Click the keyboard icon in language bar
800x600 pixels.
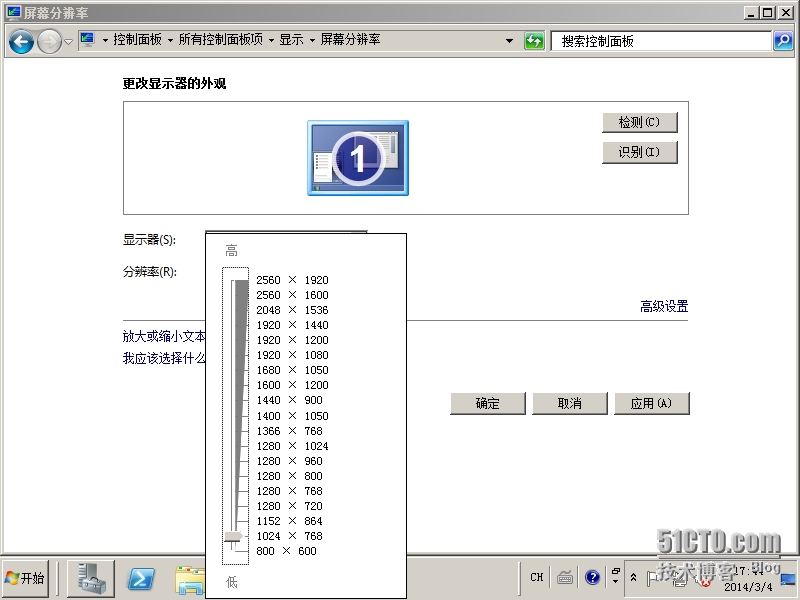[x=565, y=578]
